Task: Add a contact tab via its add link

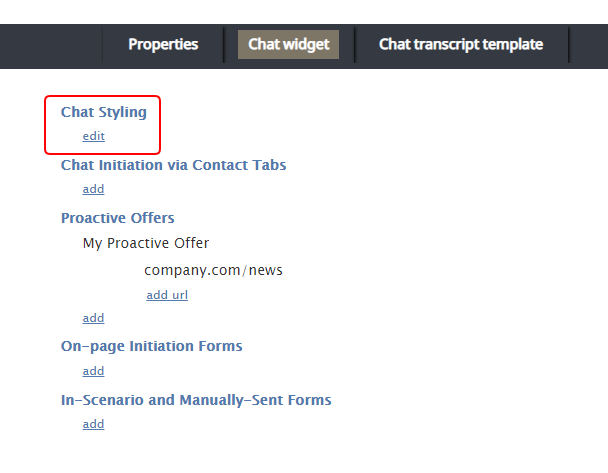Action: (93, 189)
